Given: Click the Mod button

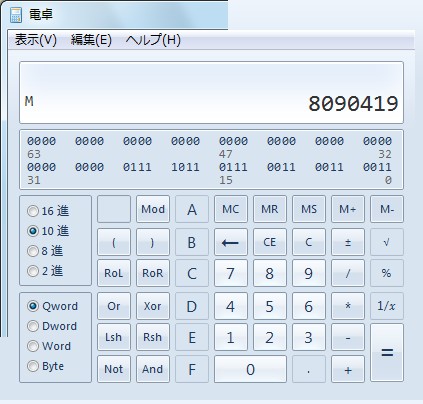Looking at the screenshot, I should coord(153,209).
